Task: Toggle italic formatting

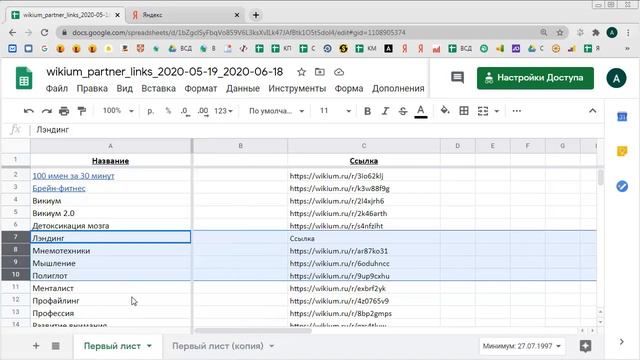Action: click(x=385, y=111)
